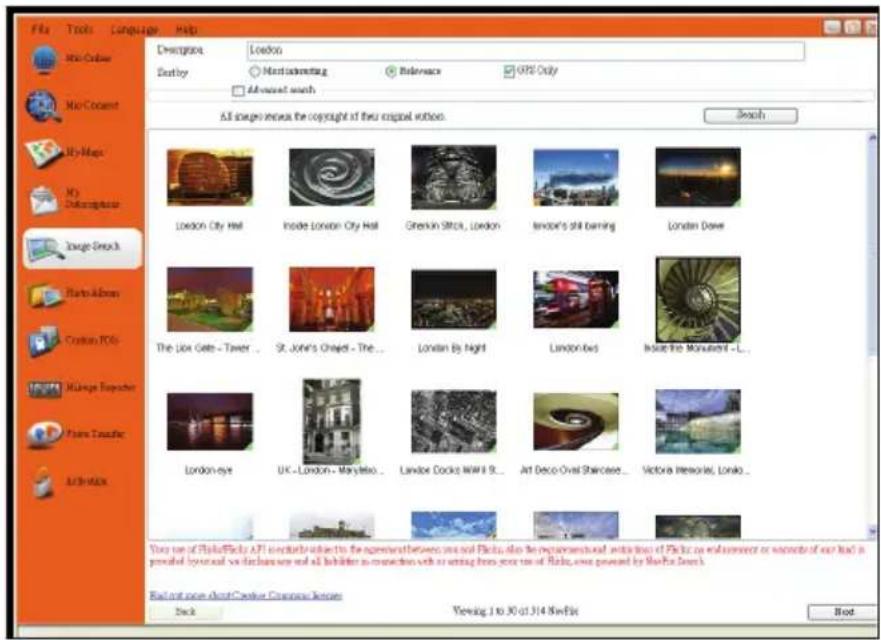This screenshot has height=640, width=881.
Task: Select the Inside London City Hall thumbnail
Action: (331, 178)
